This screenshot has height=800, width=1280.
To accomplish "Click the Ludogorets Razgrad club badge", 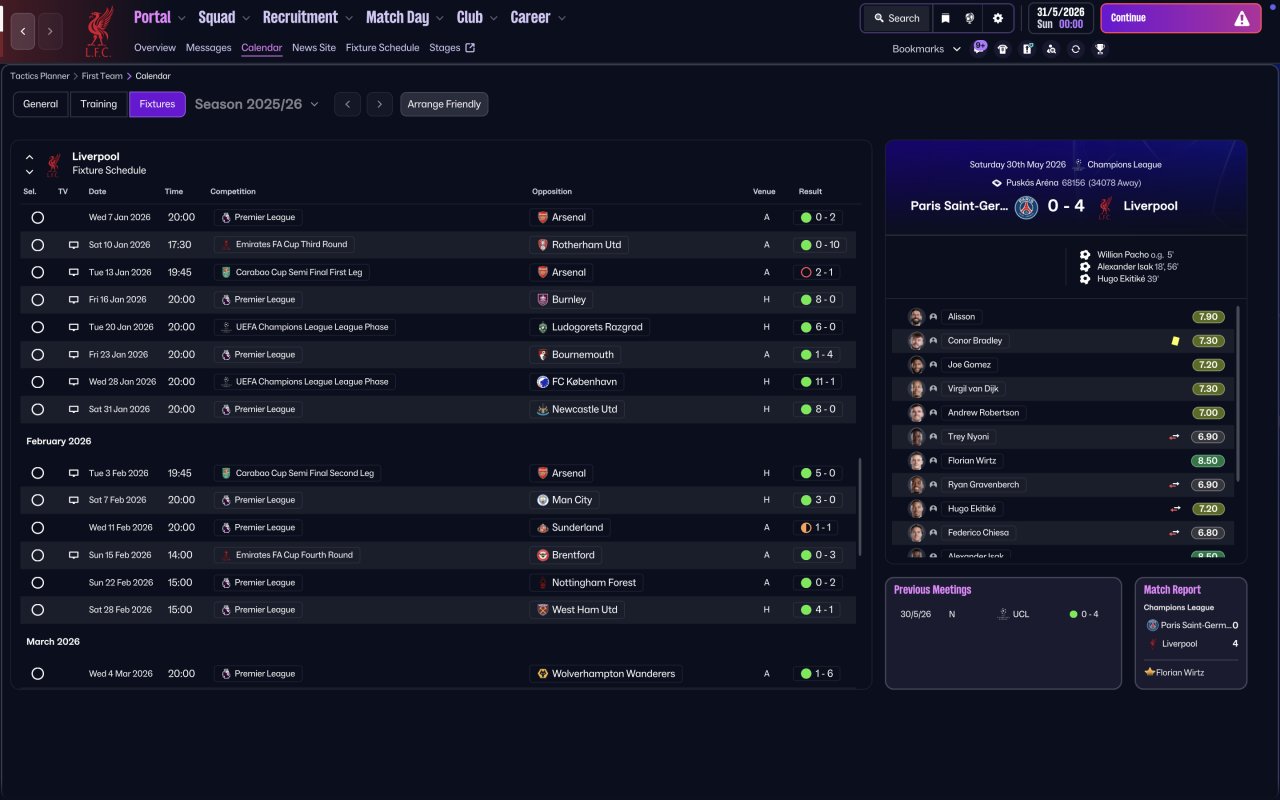I will click(543, 327).
